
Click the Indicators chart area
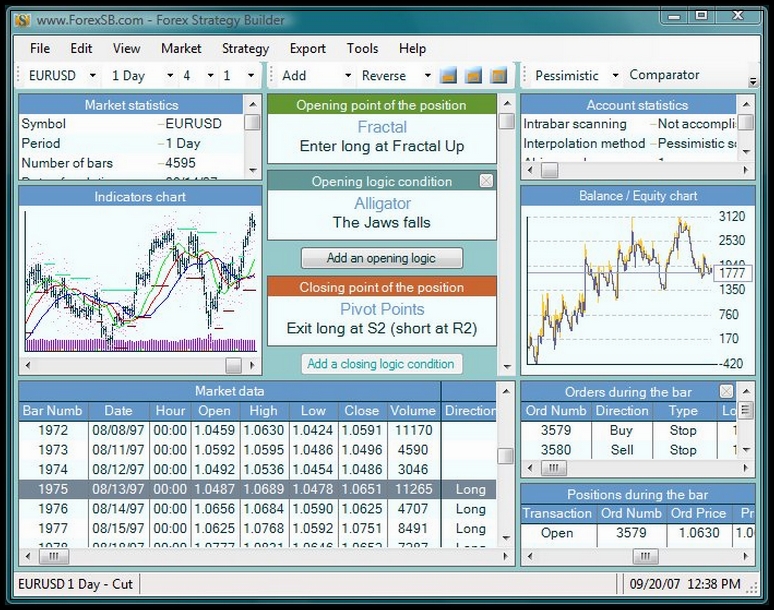140,280
